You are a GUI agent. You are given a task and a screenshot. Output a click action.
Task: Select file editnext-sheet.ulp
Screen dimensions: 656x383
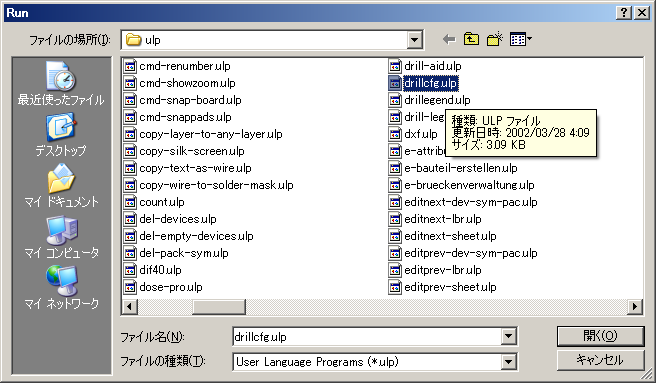[443, 236]
